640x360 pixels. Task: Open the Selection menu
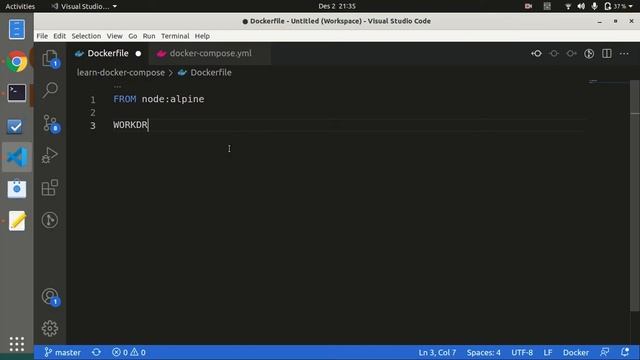point(86,36)
